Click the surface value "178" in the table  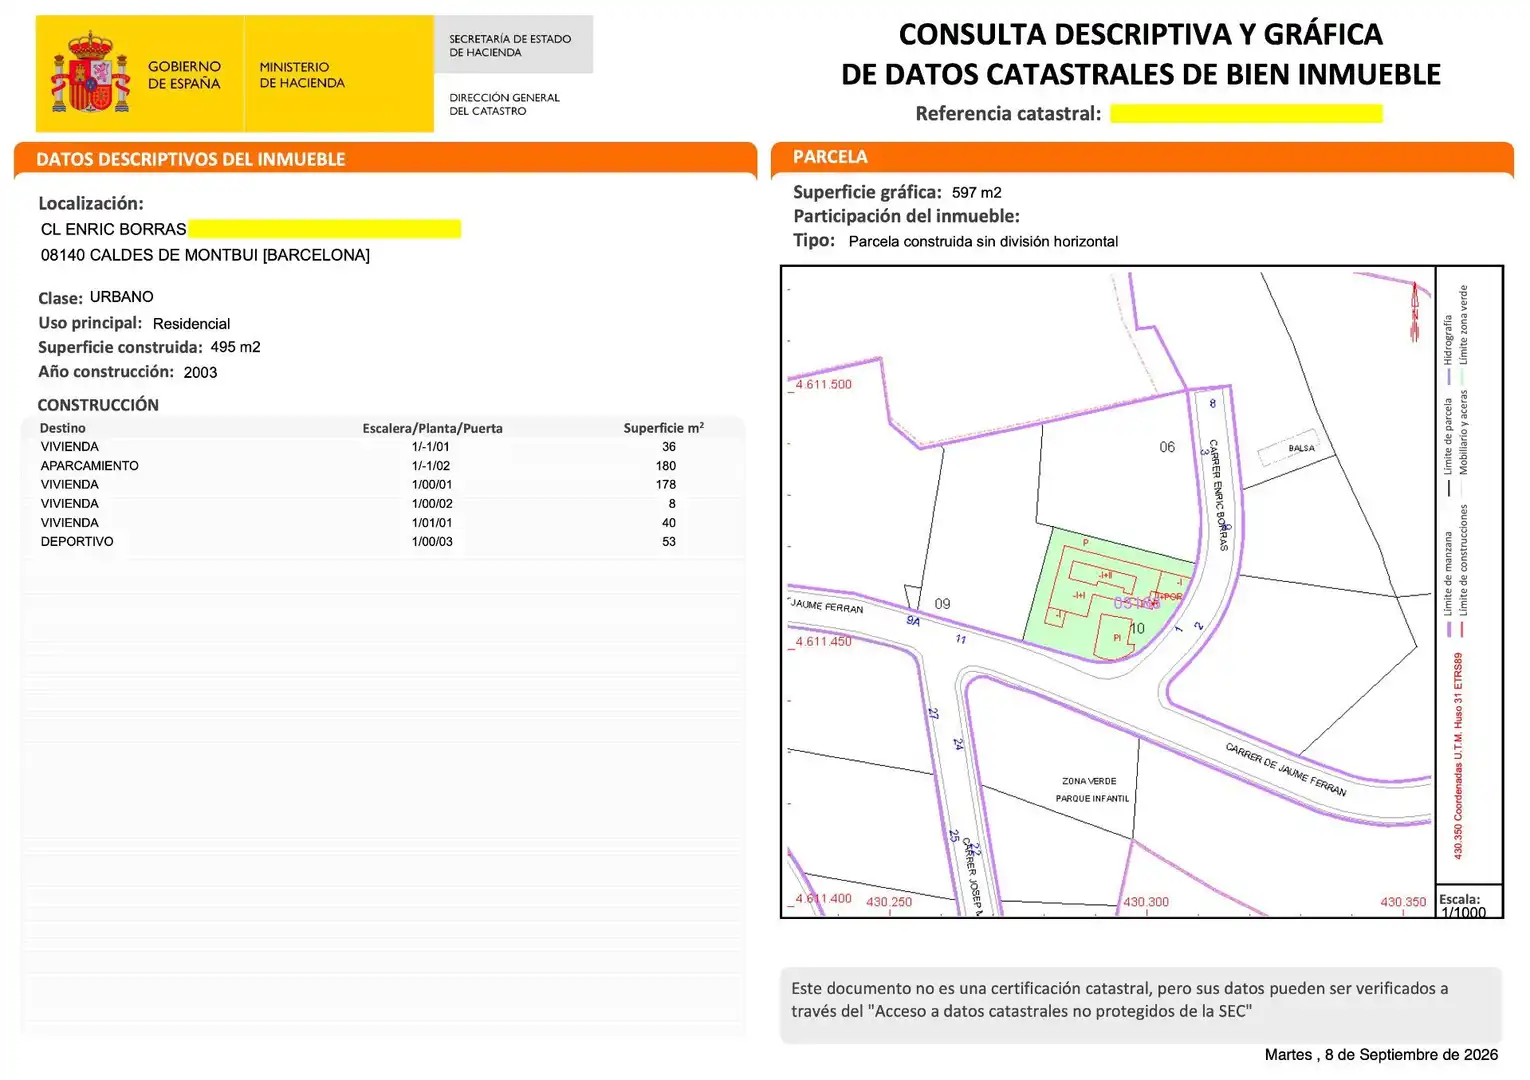coord(666,485)
